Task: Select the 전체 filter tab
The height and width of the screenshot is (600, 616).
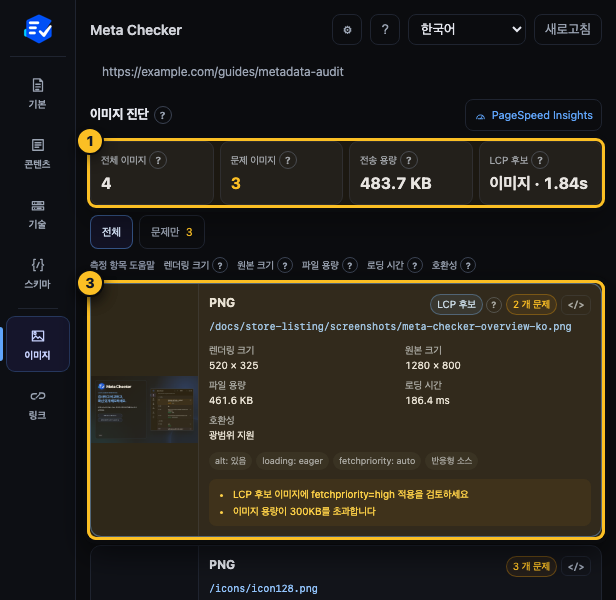Action: [111, 232]
